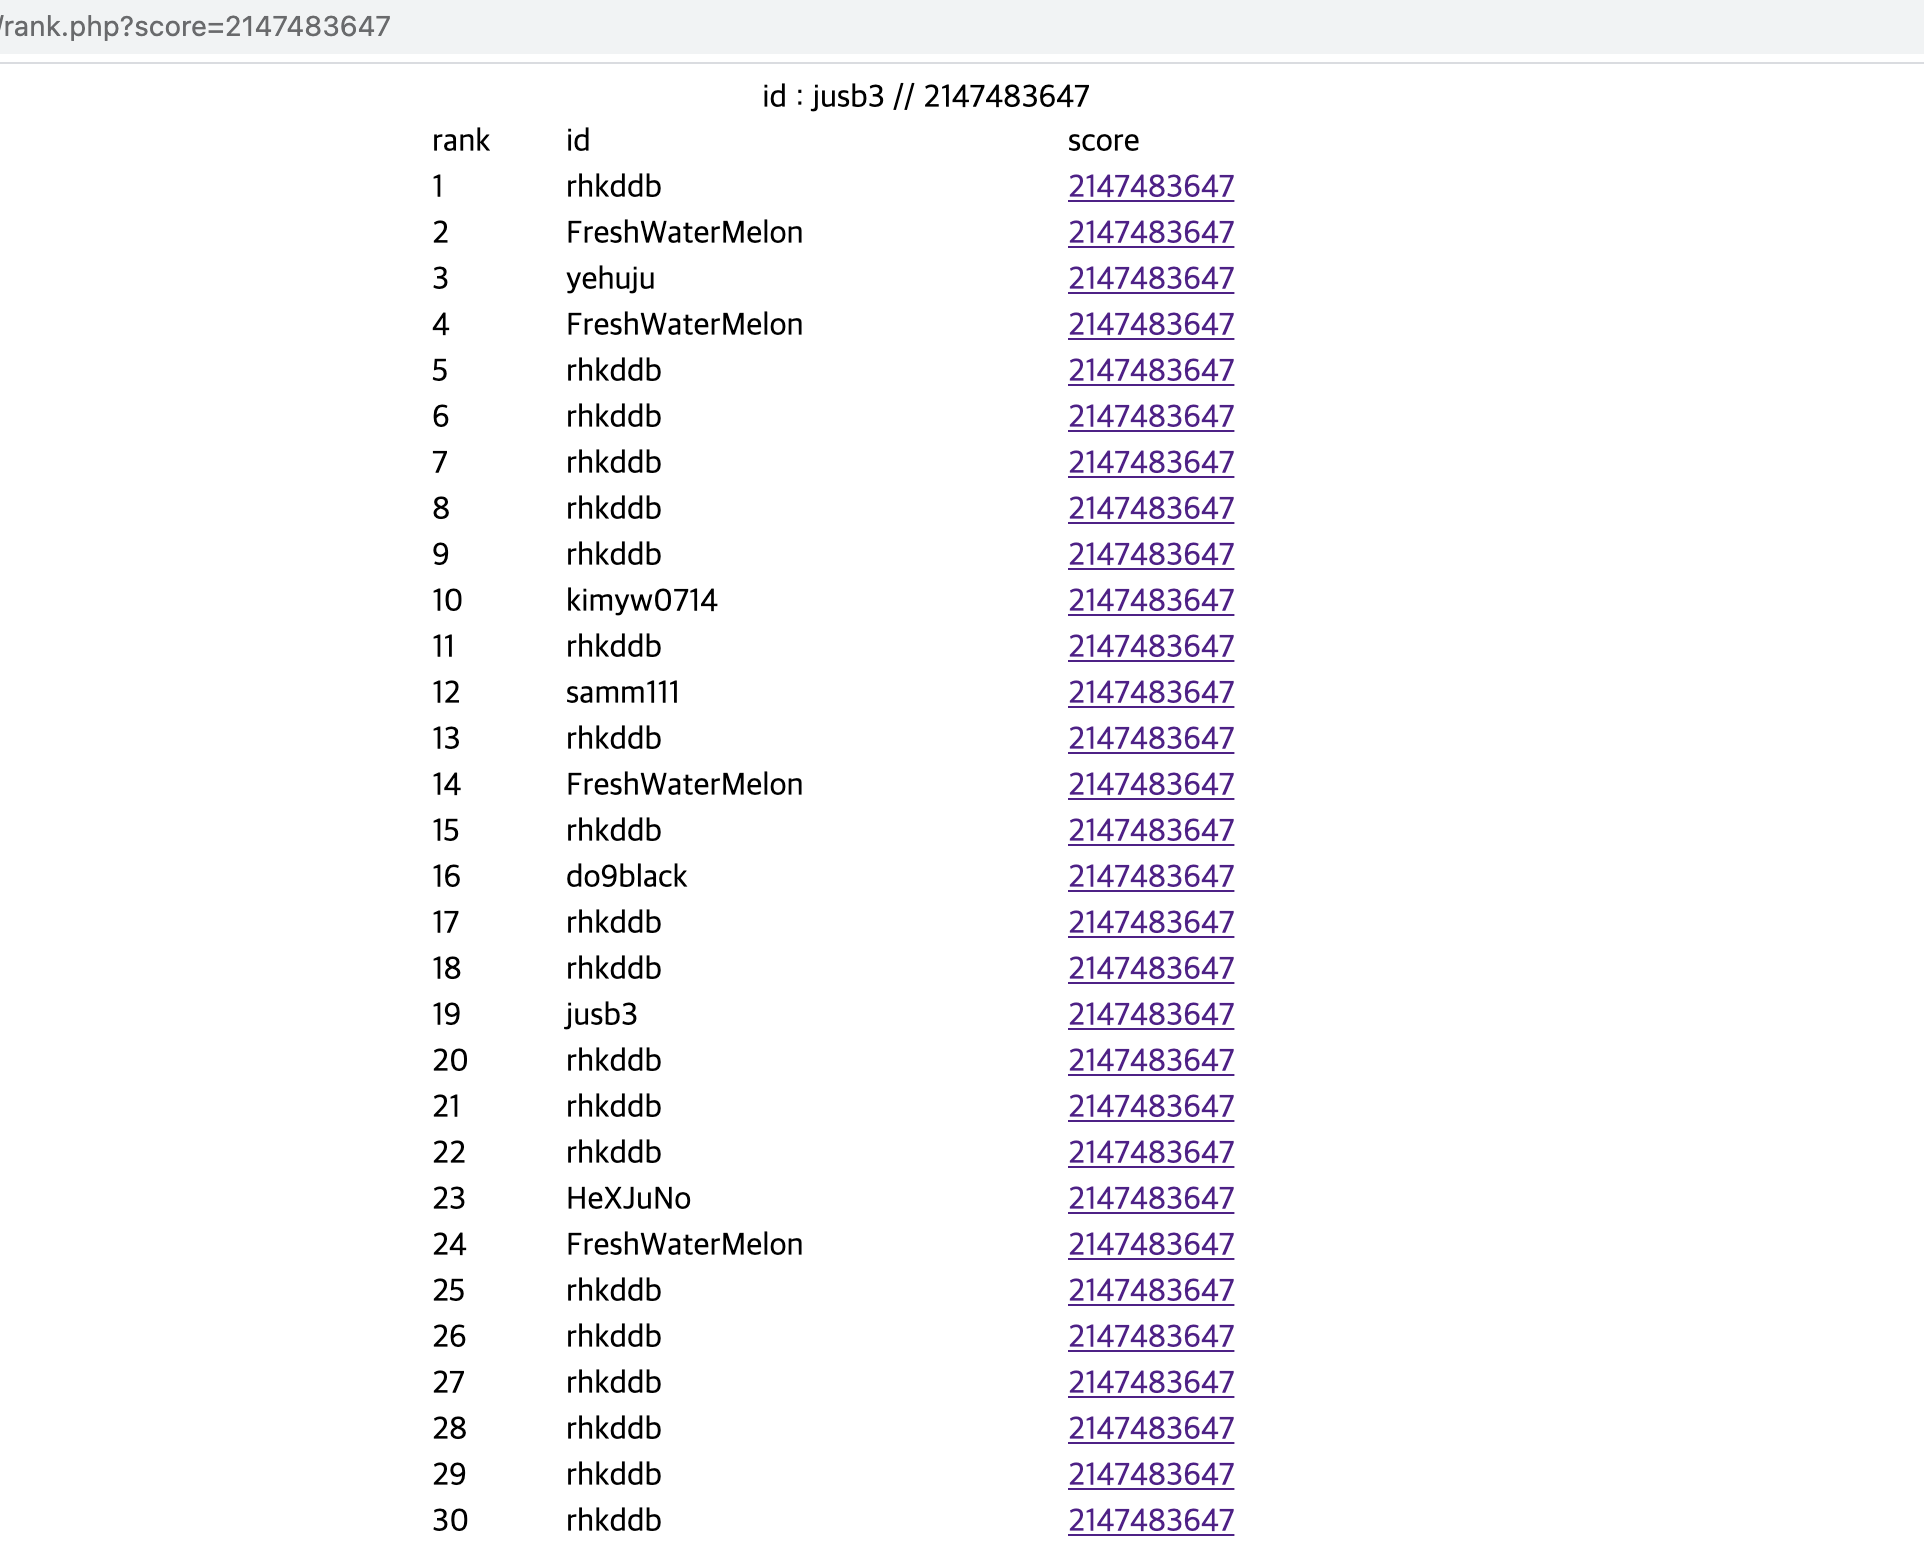Click the yehuju id cell
This screenshot has width=1924, height=1548.
pos(610,278)
